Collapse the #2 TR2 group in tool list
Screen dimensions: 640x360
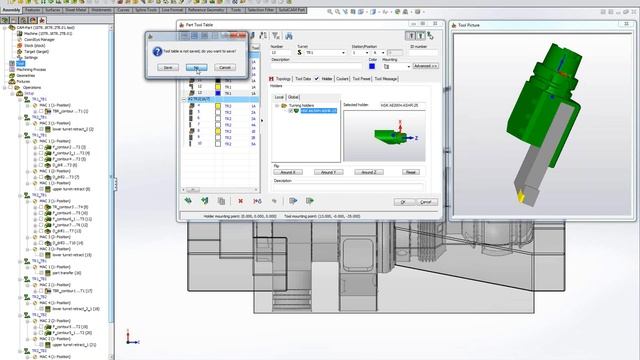pos(184,99)
